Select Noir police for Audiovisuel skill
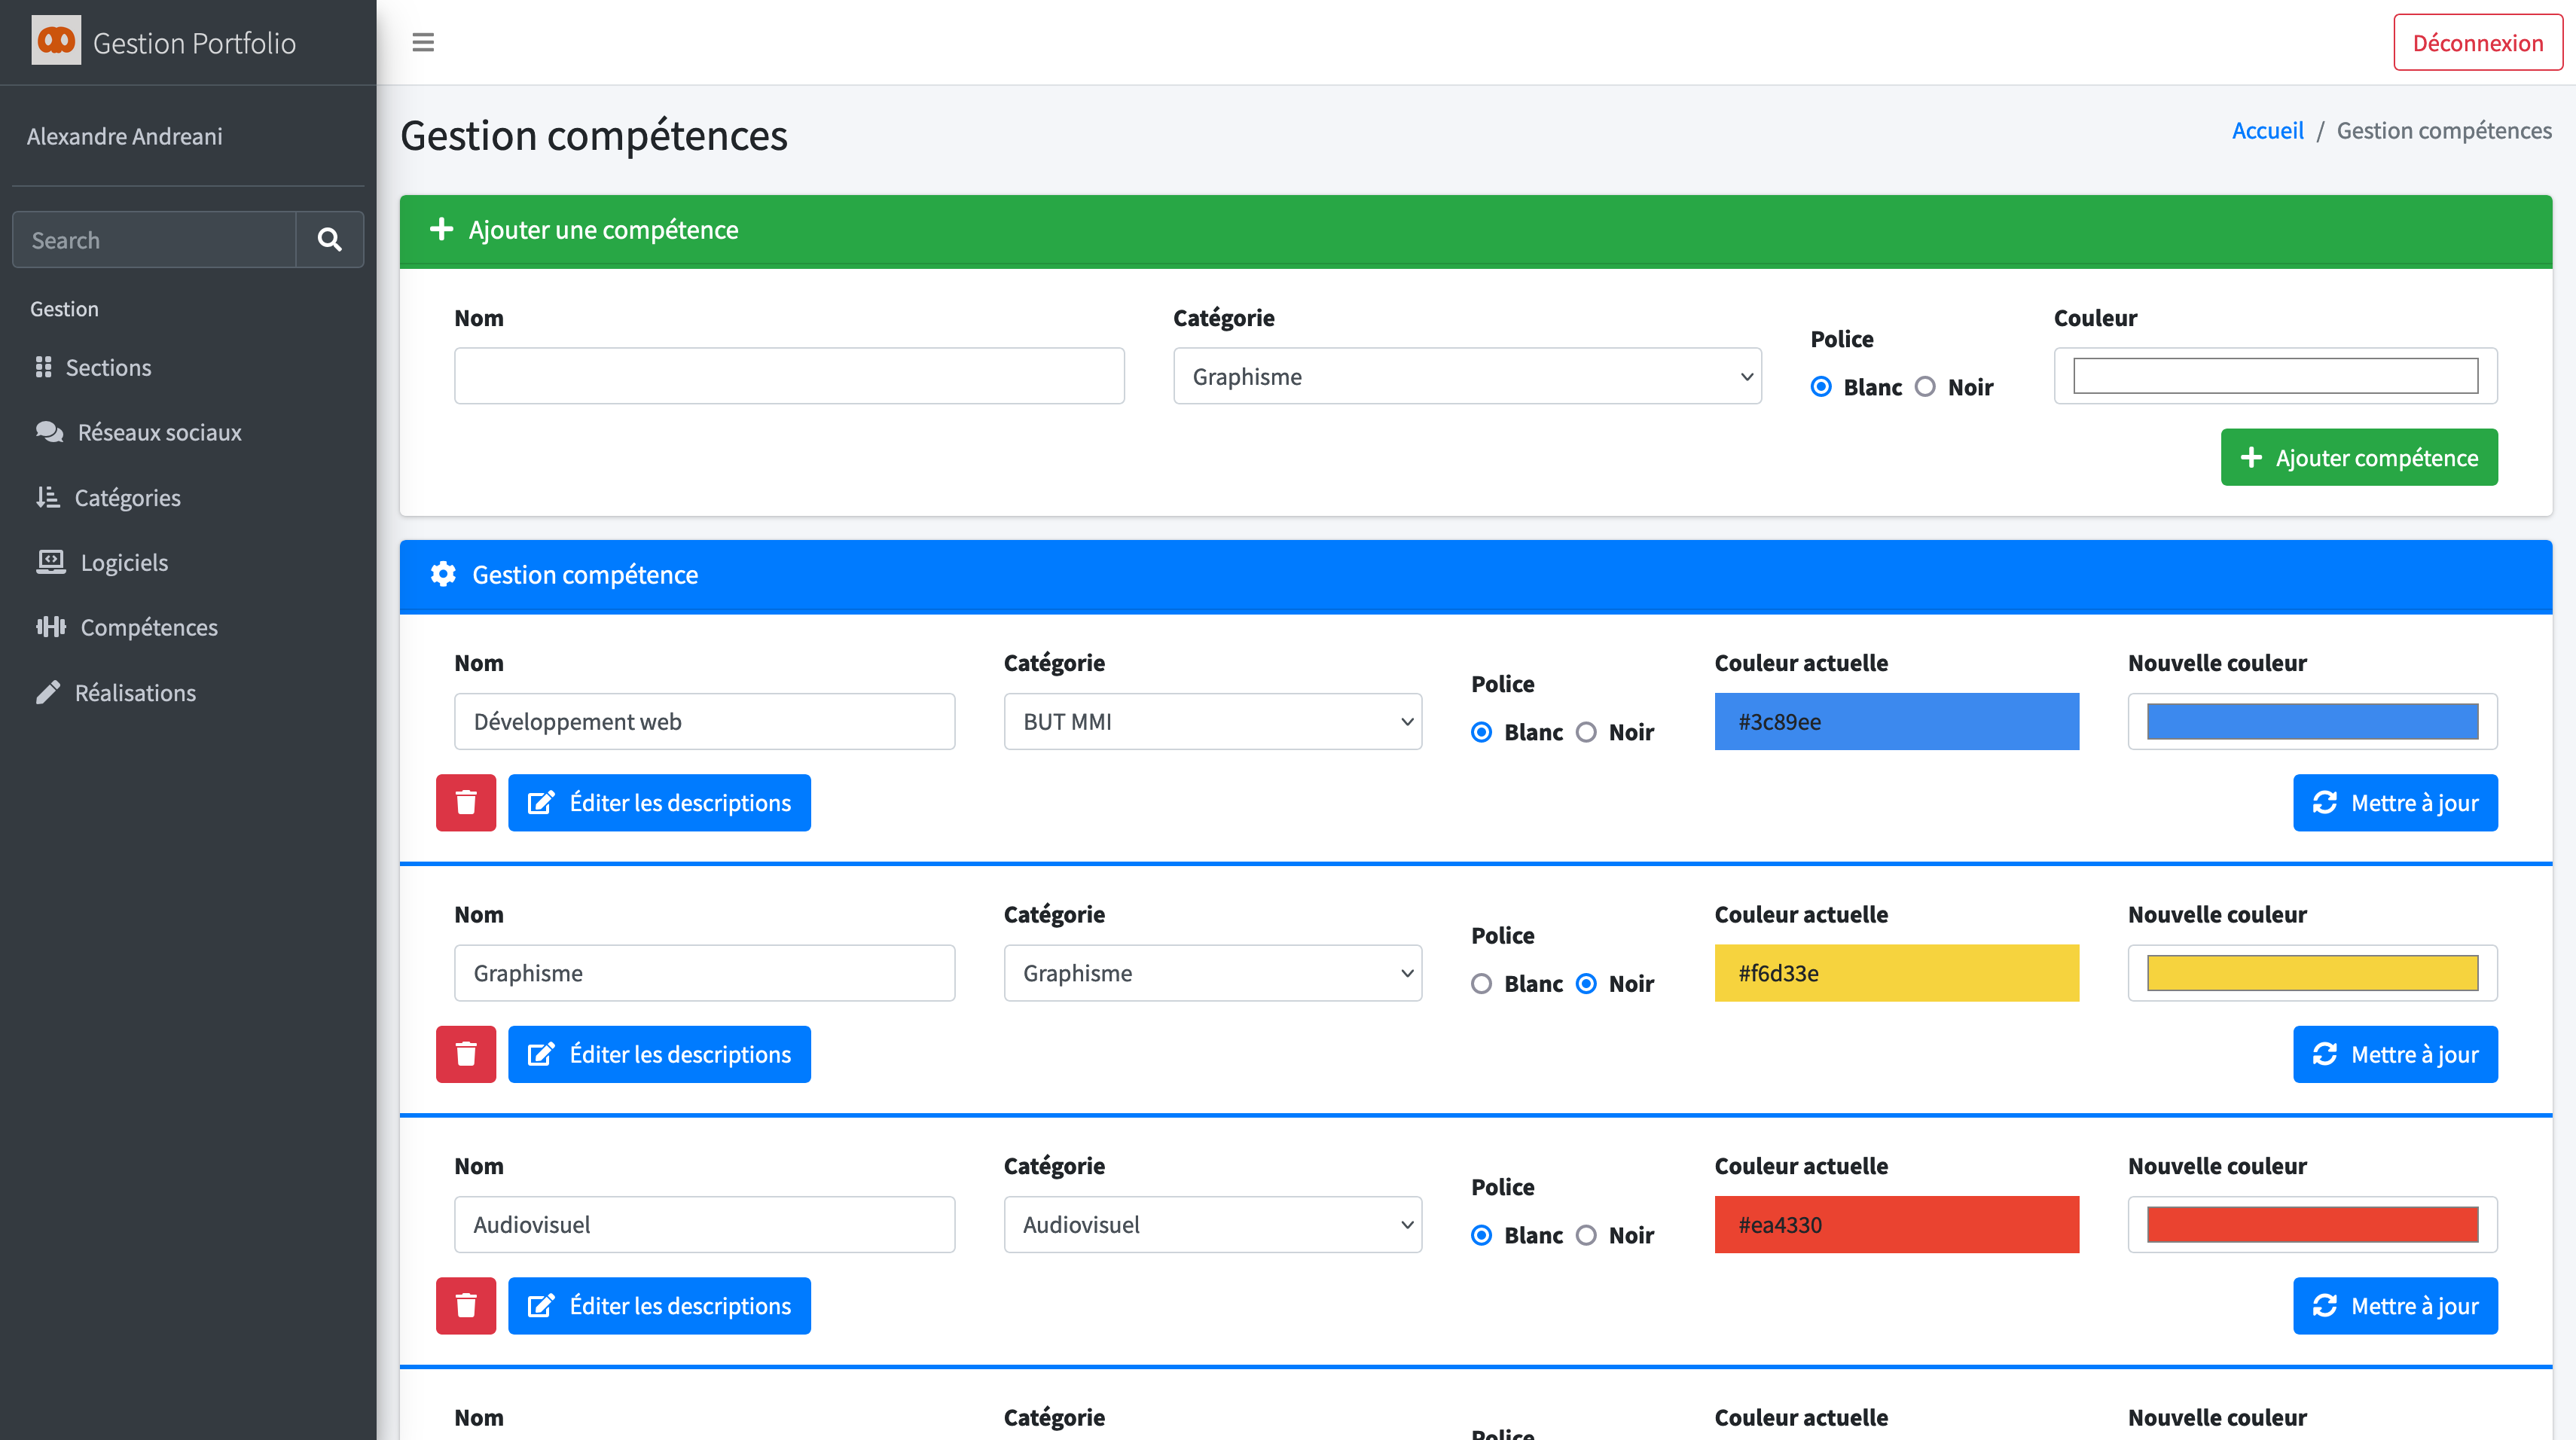Viewport: 2576px width, 1440px height. click(x=1586, y=1235)
